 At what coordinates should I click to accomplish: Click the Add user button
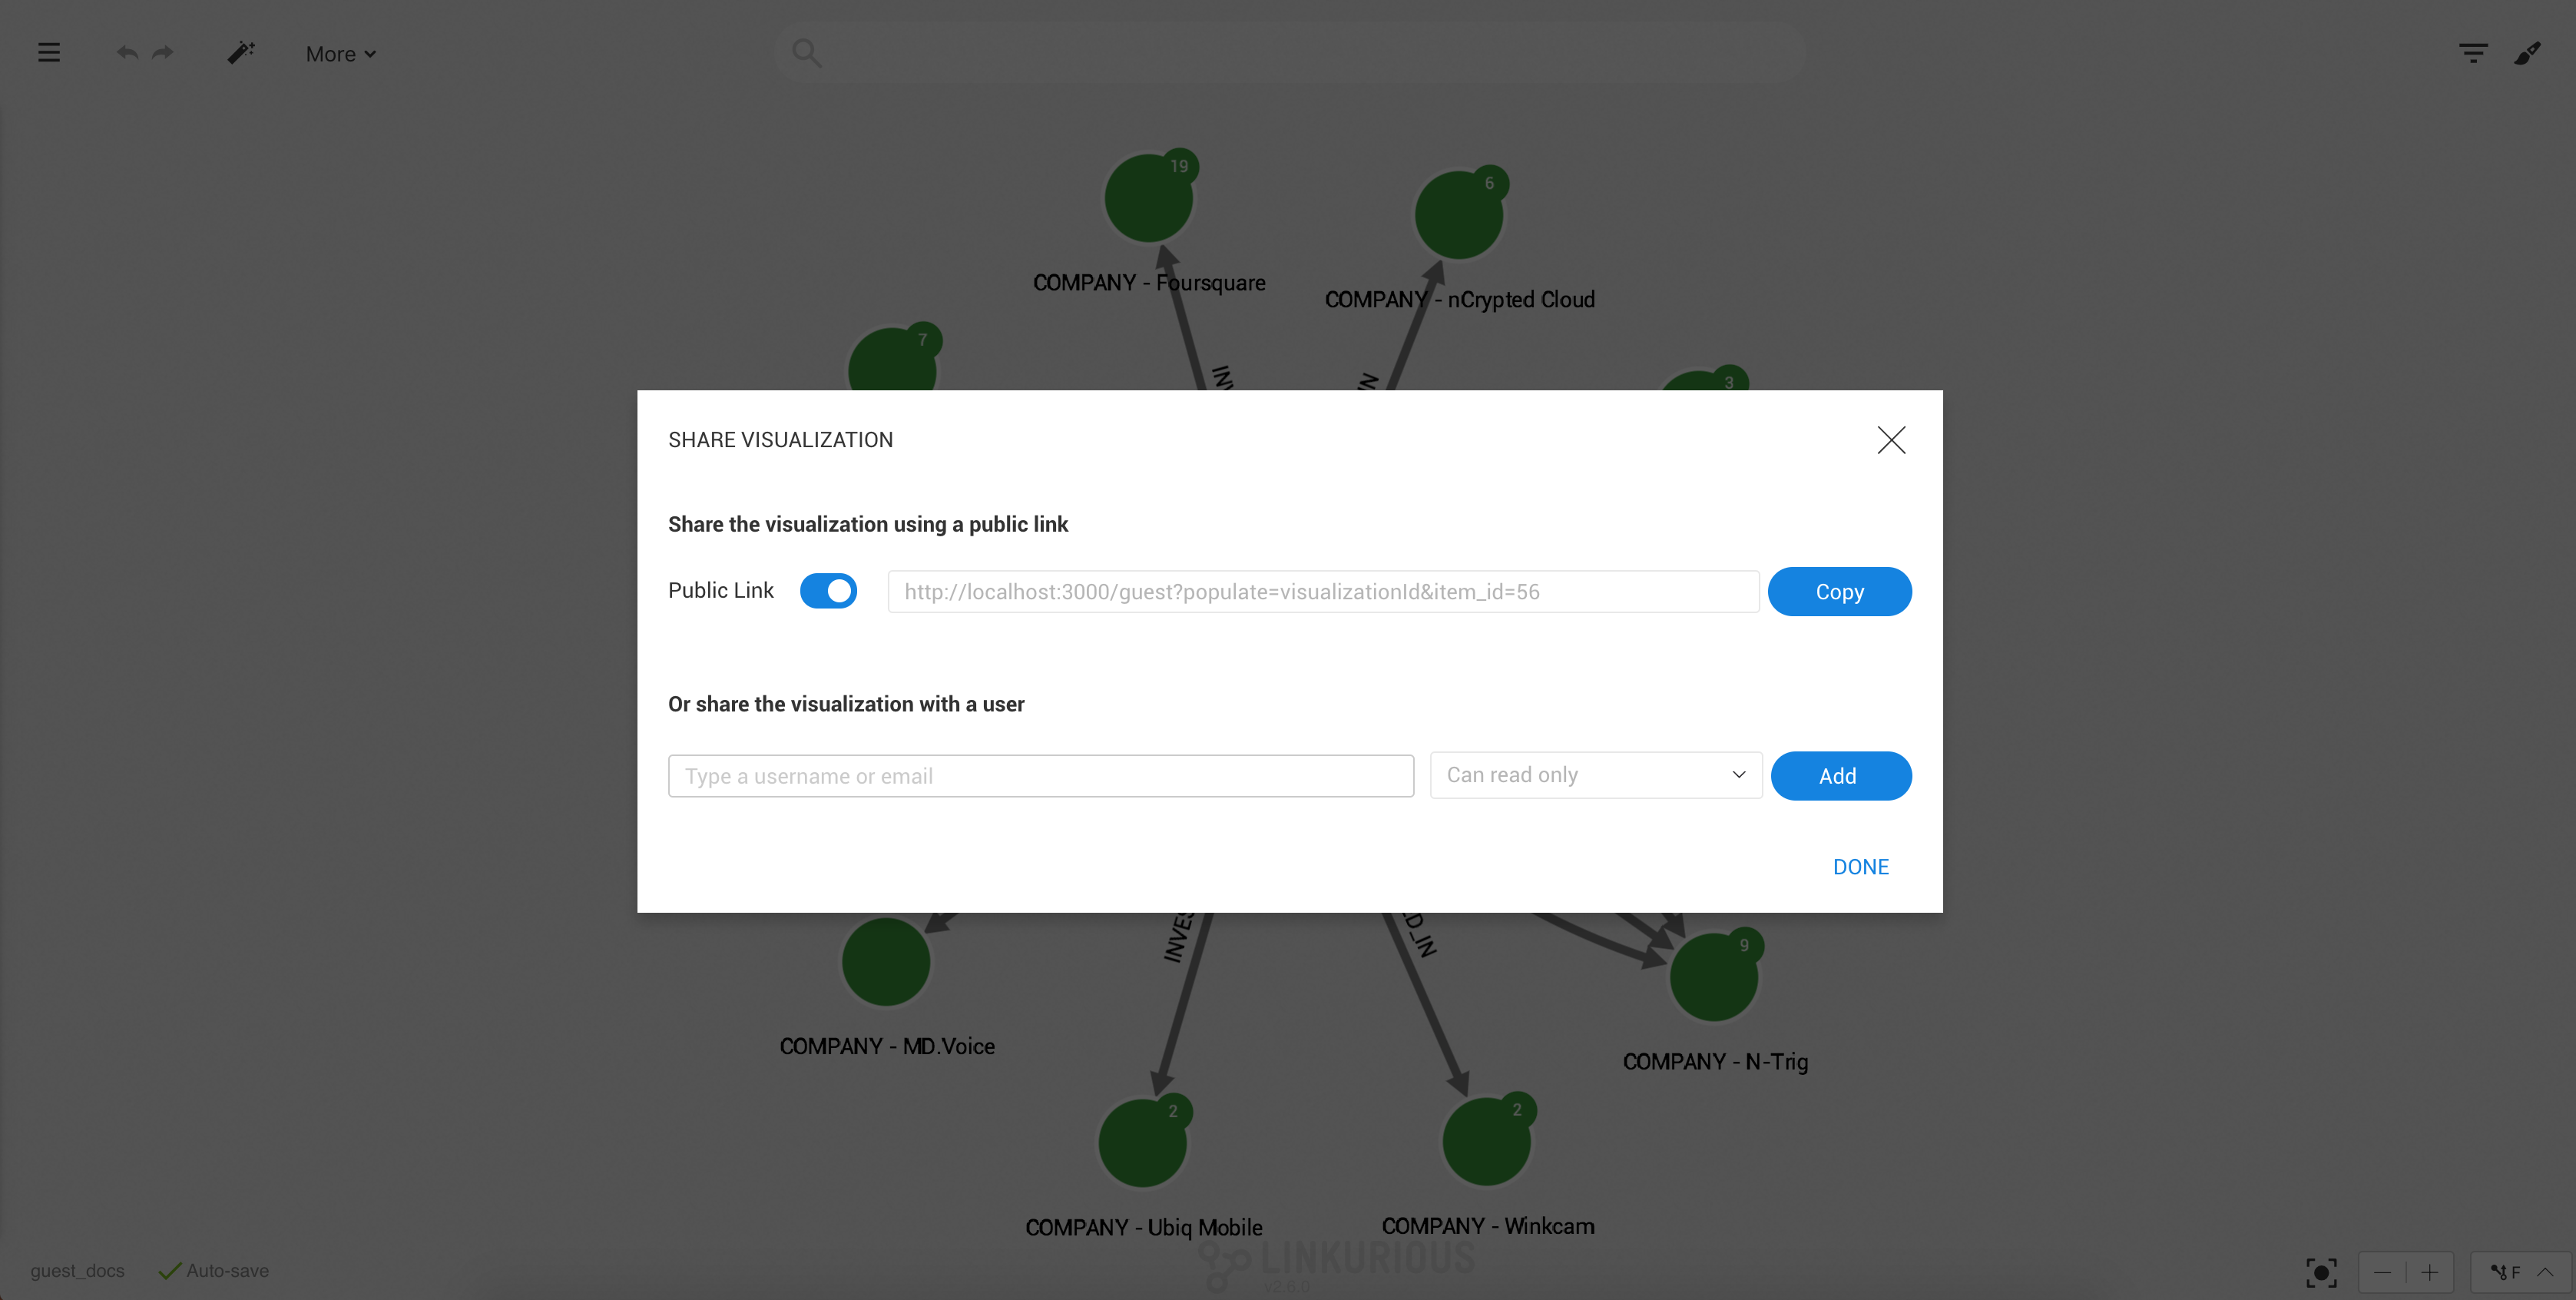click(x=1840, y=776)
